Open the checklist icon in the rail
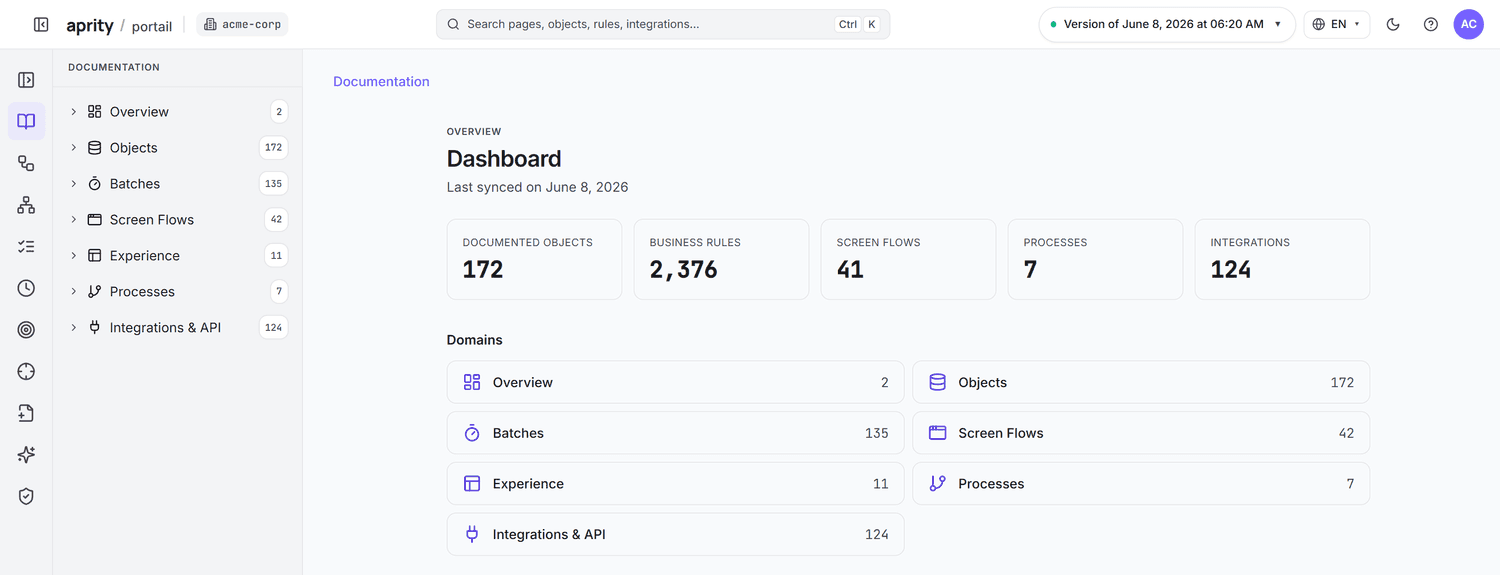This screenshot has height=575, width=1500. (x=26, y=246)
